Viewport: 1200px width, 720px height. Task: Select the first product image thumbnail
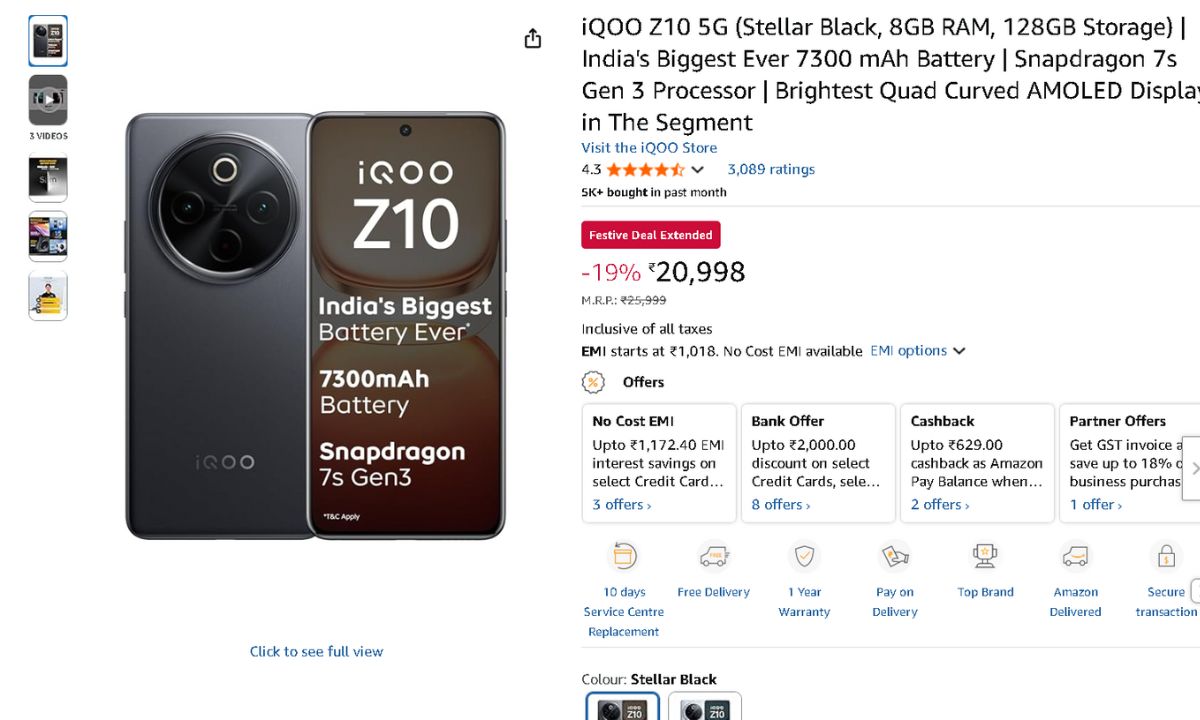pyautogui.click(x=48, y=41)
